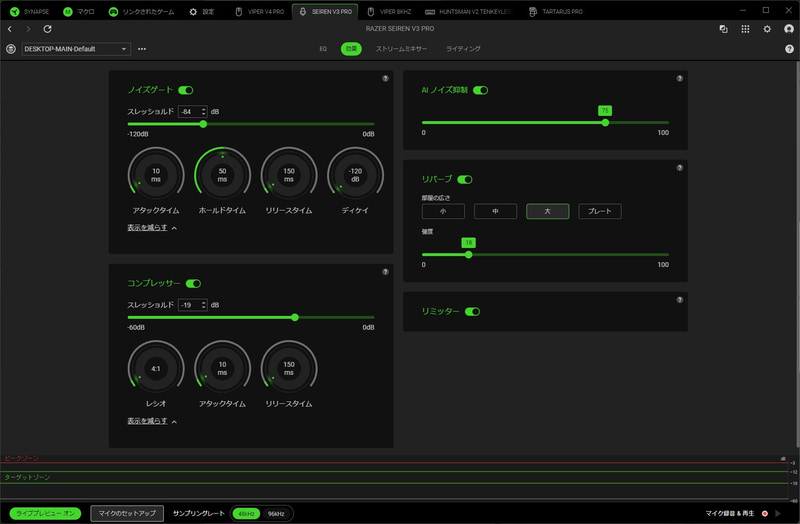The height and width of the screenshot is (524, 800).
Task: Click the ディケイ knob
Action: click(355, 175)
